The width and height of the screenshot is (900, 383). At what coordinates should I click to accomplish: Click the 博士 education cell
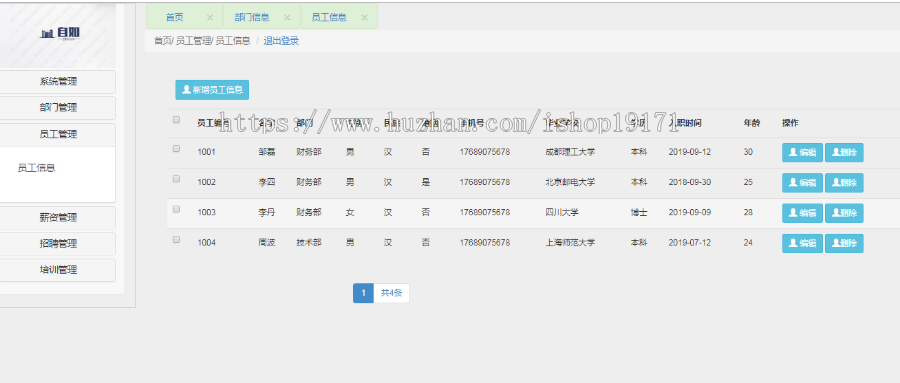click(x=639, y=212)
